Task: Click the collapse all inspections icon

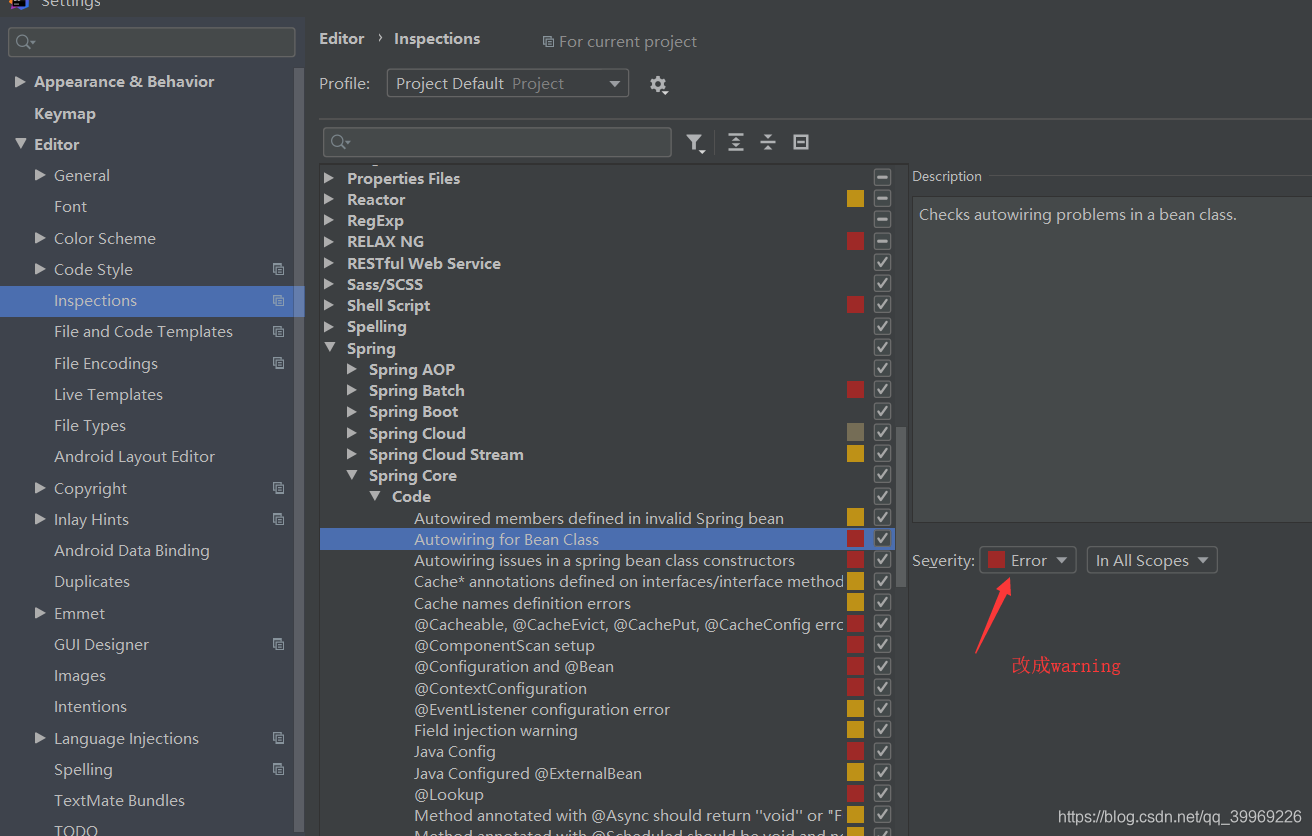Action: pos(768,143)
